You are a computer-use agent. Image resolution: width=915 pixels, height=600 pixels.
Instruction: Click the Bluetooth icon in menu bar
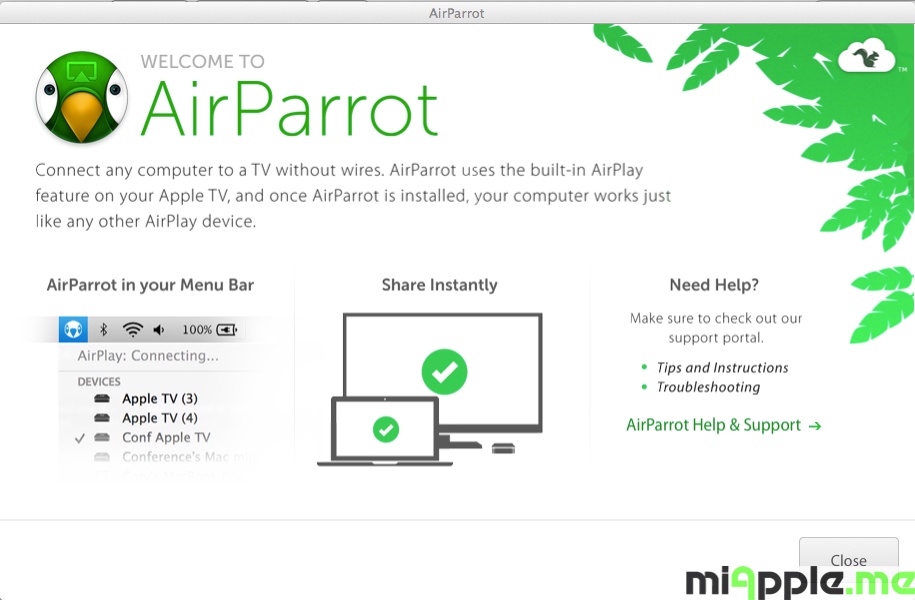click(103, 329)
